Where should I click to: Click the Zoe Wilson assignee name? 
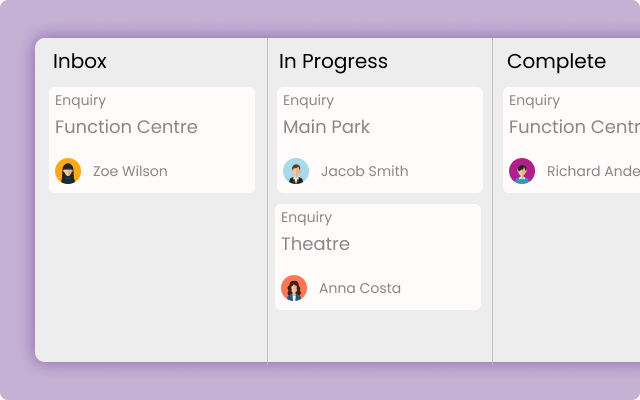(130, 171)
